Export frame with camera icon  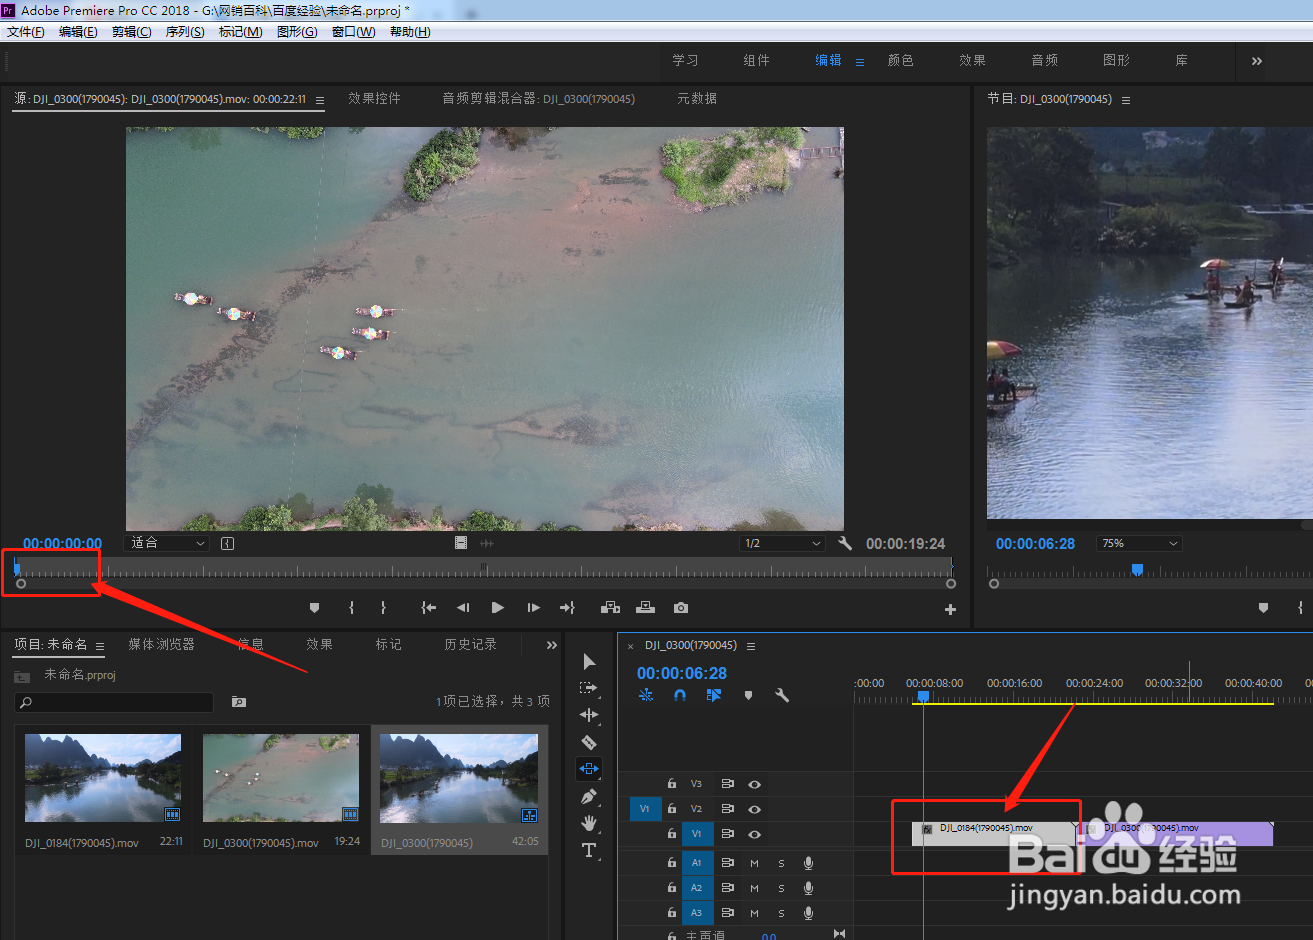[681, 608]
